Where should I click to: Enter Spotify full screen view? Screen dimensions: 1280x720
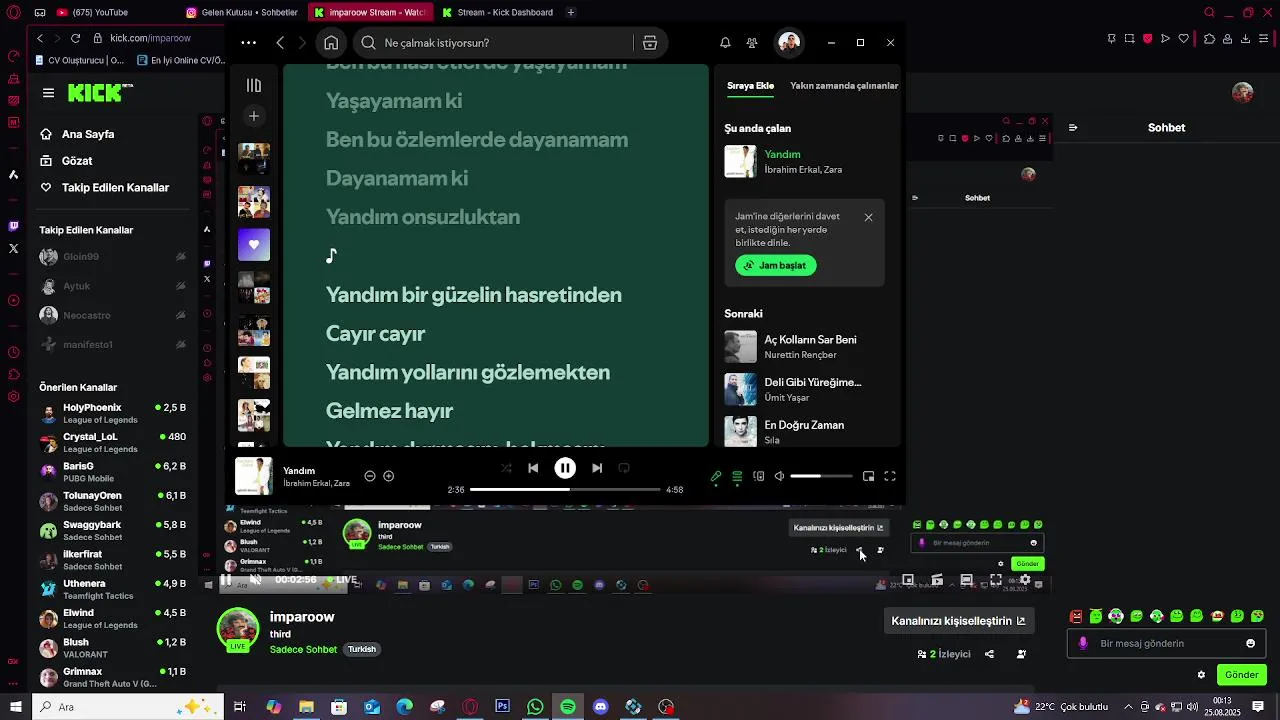pyautogui.click(x=890, y=477)
